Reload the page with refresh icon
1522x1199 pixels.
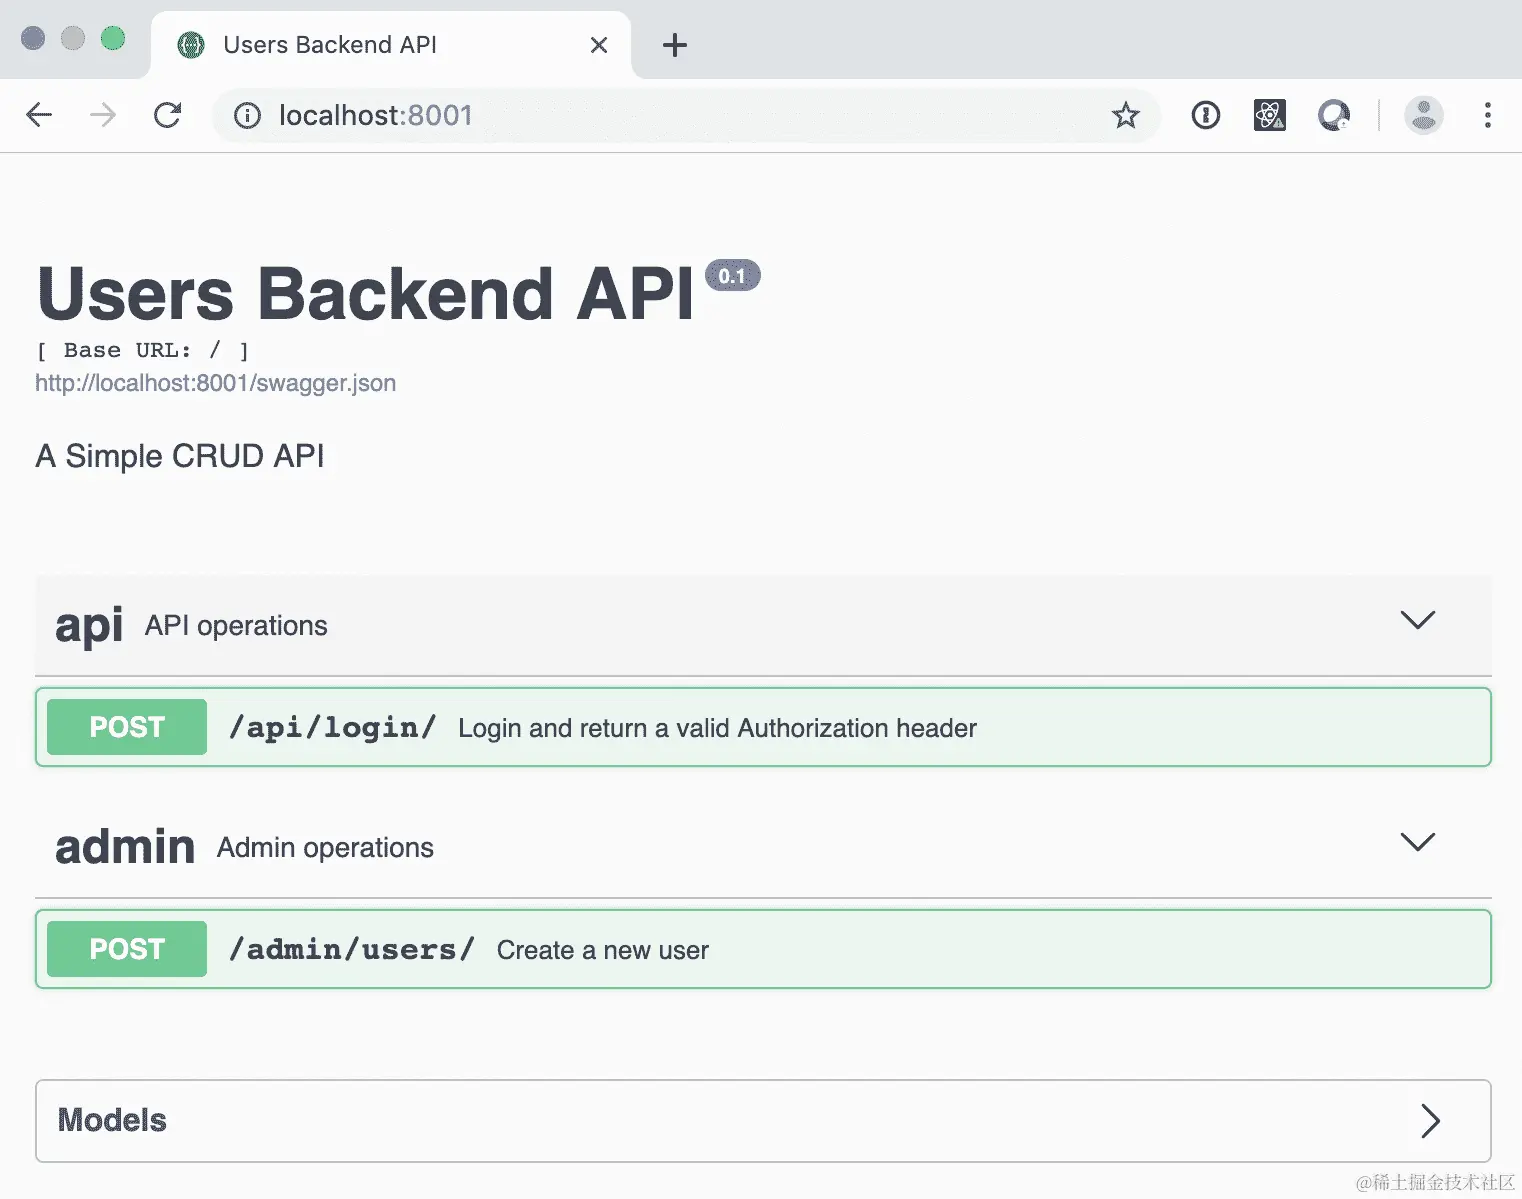(x=168, y=115)
